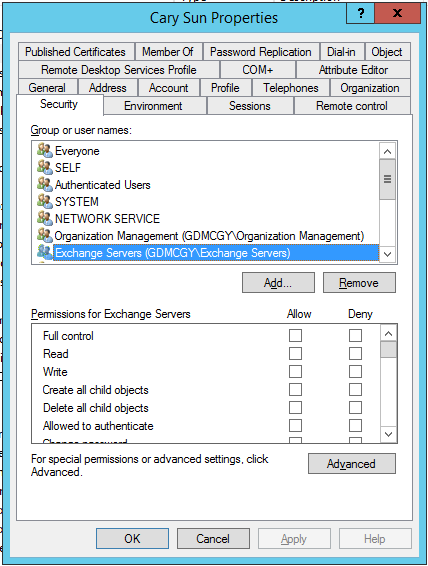Click the Add... button
The image size is (428, 566).
click(x=278, y=283)
